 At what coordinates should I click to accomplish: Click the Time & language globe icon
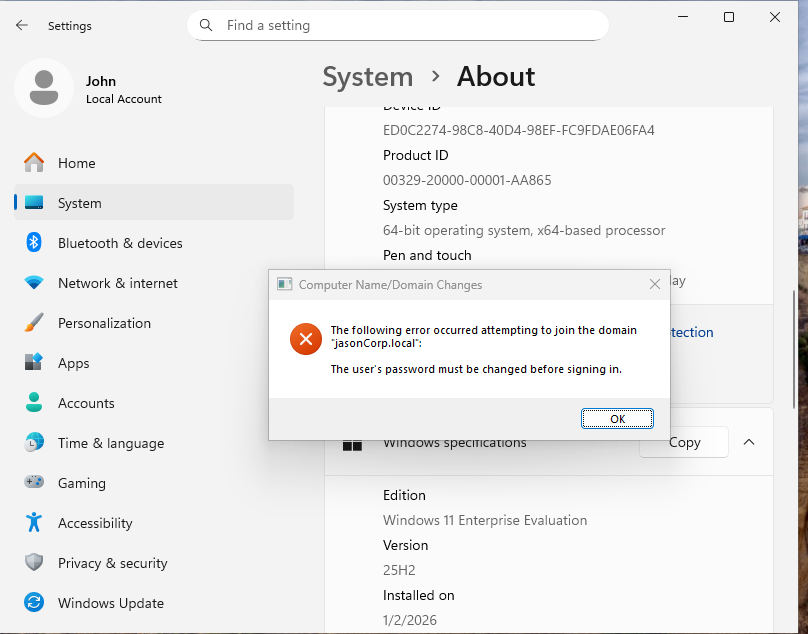(x=34, y=443)
